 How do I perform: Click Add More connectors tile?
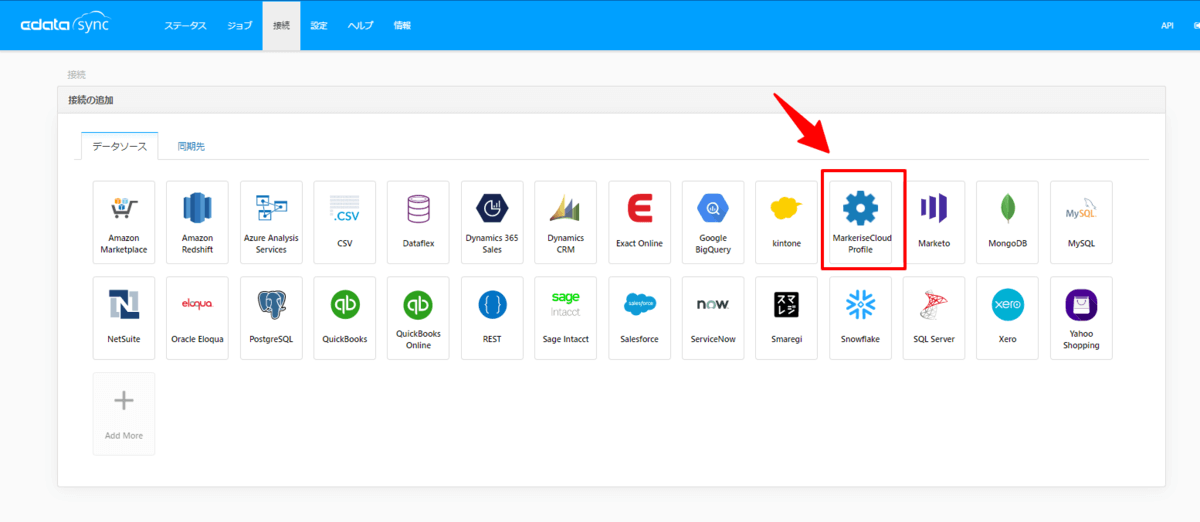(x=124, y=414)
